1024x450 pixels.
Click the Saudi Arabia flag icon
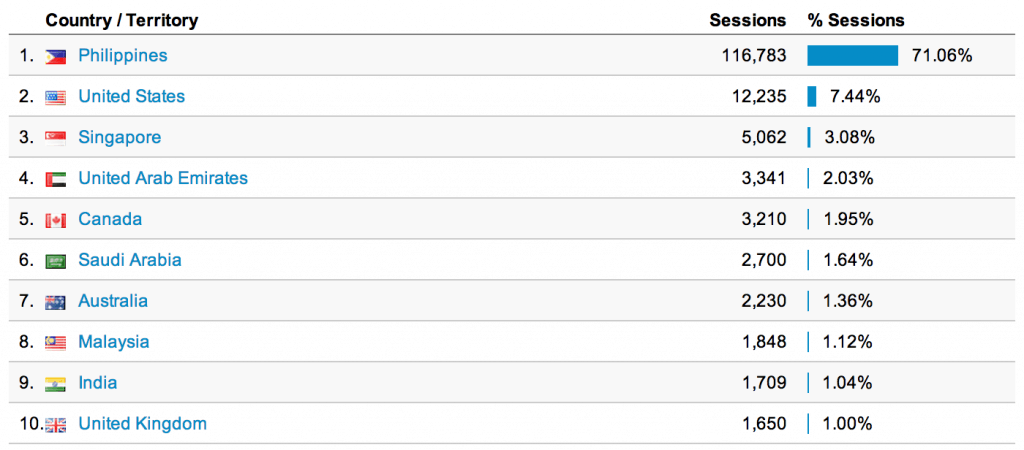click(56, 261)
